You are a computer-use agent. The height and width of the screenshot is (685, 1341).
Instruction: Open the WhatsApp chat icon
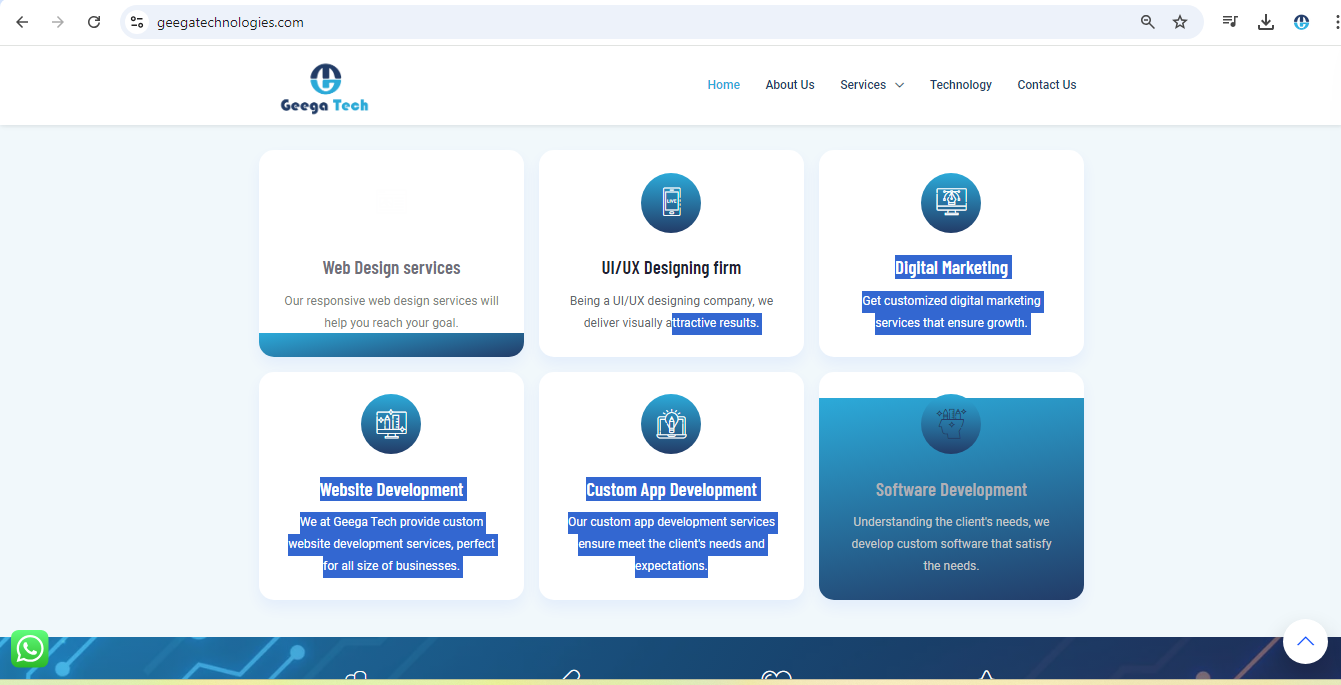[29, 649]
